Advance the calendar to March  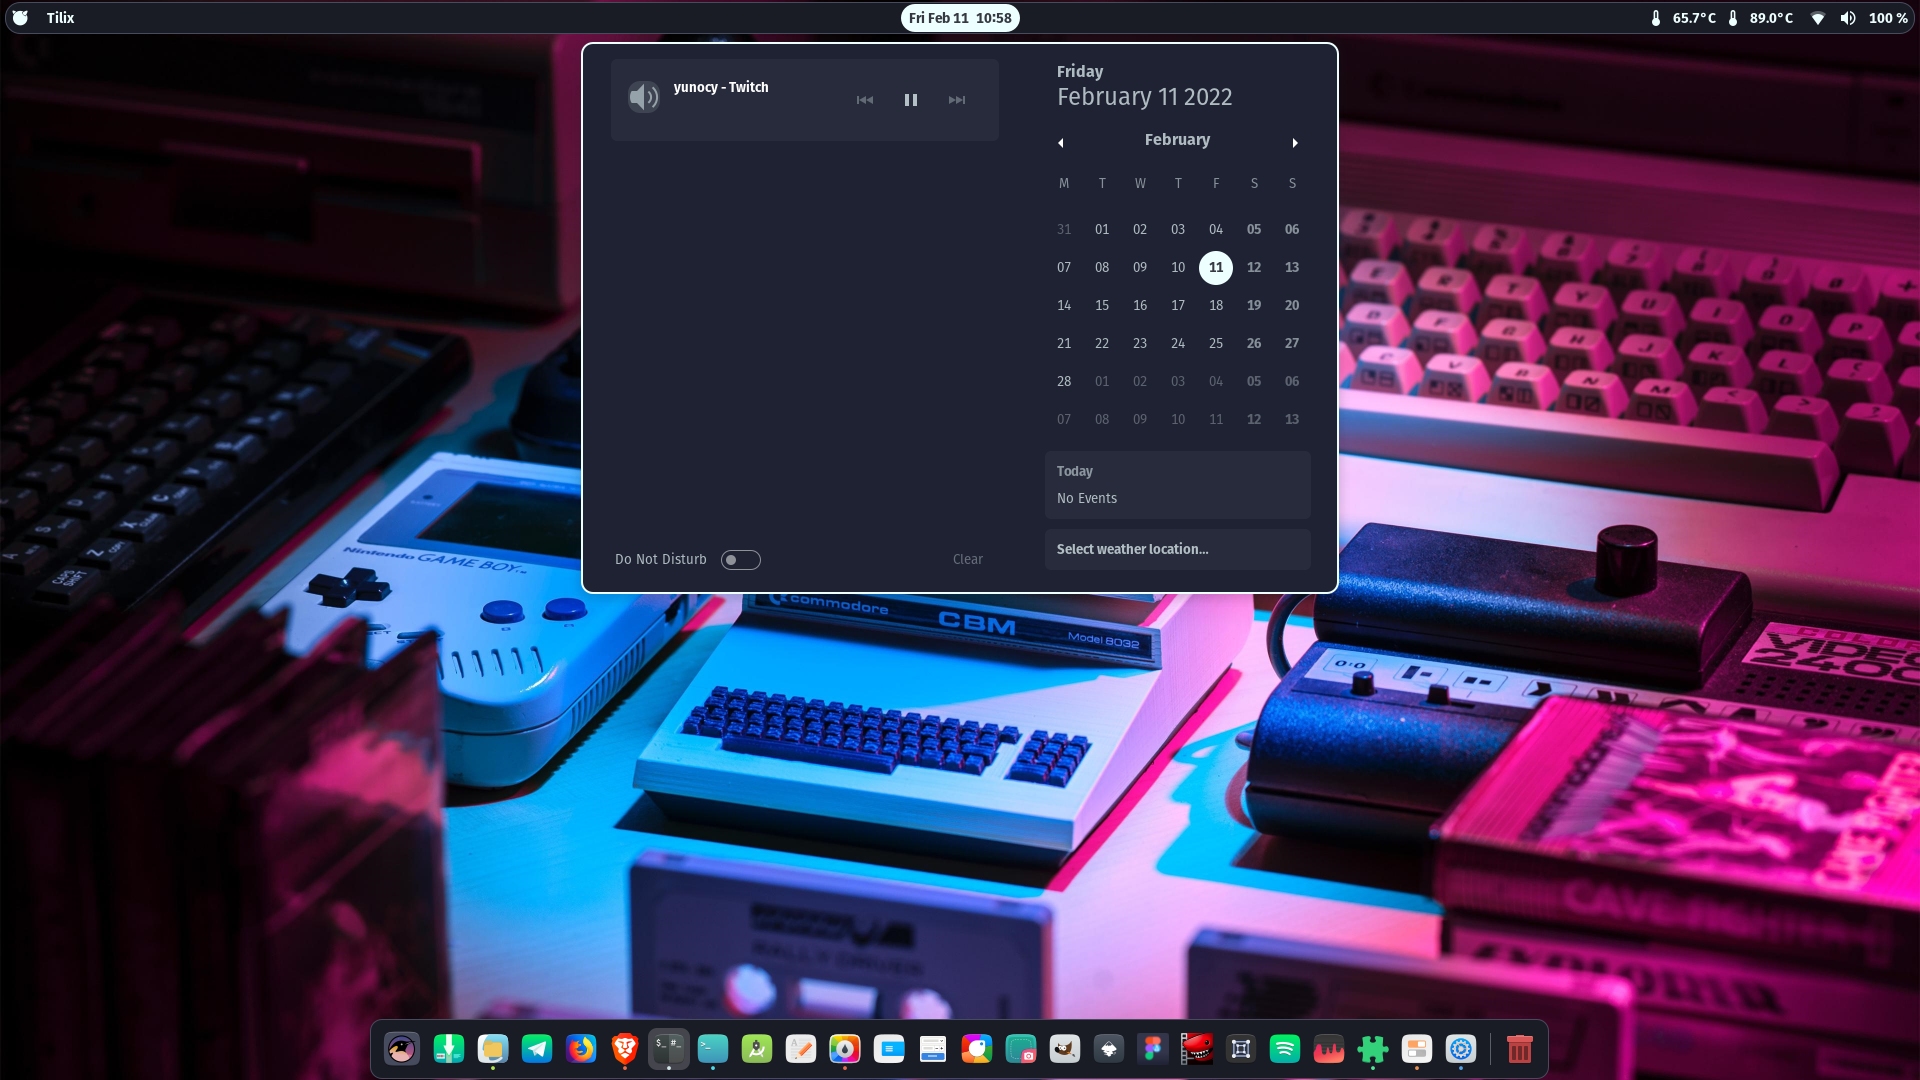1295,142
